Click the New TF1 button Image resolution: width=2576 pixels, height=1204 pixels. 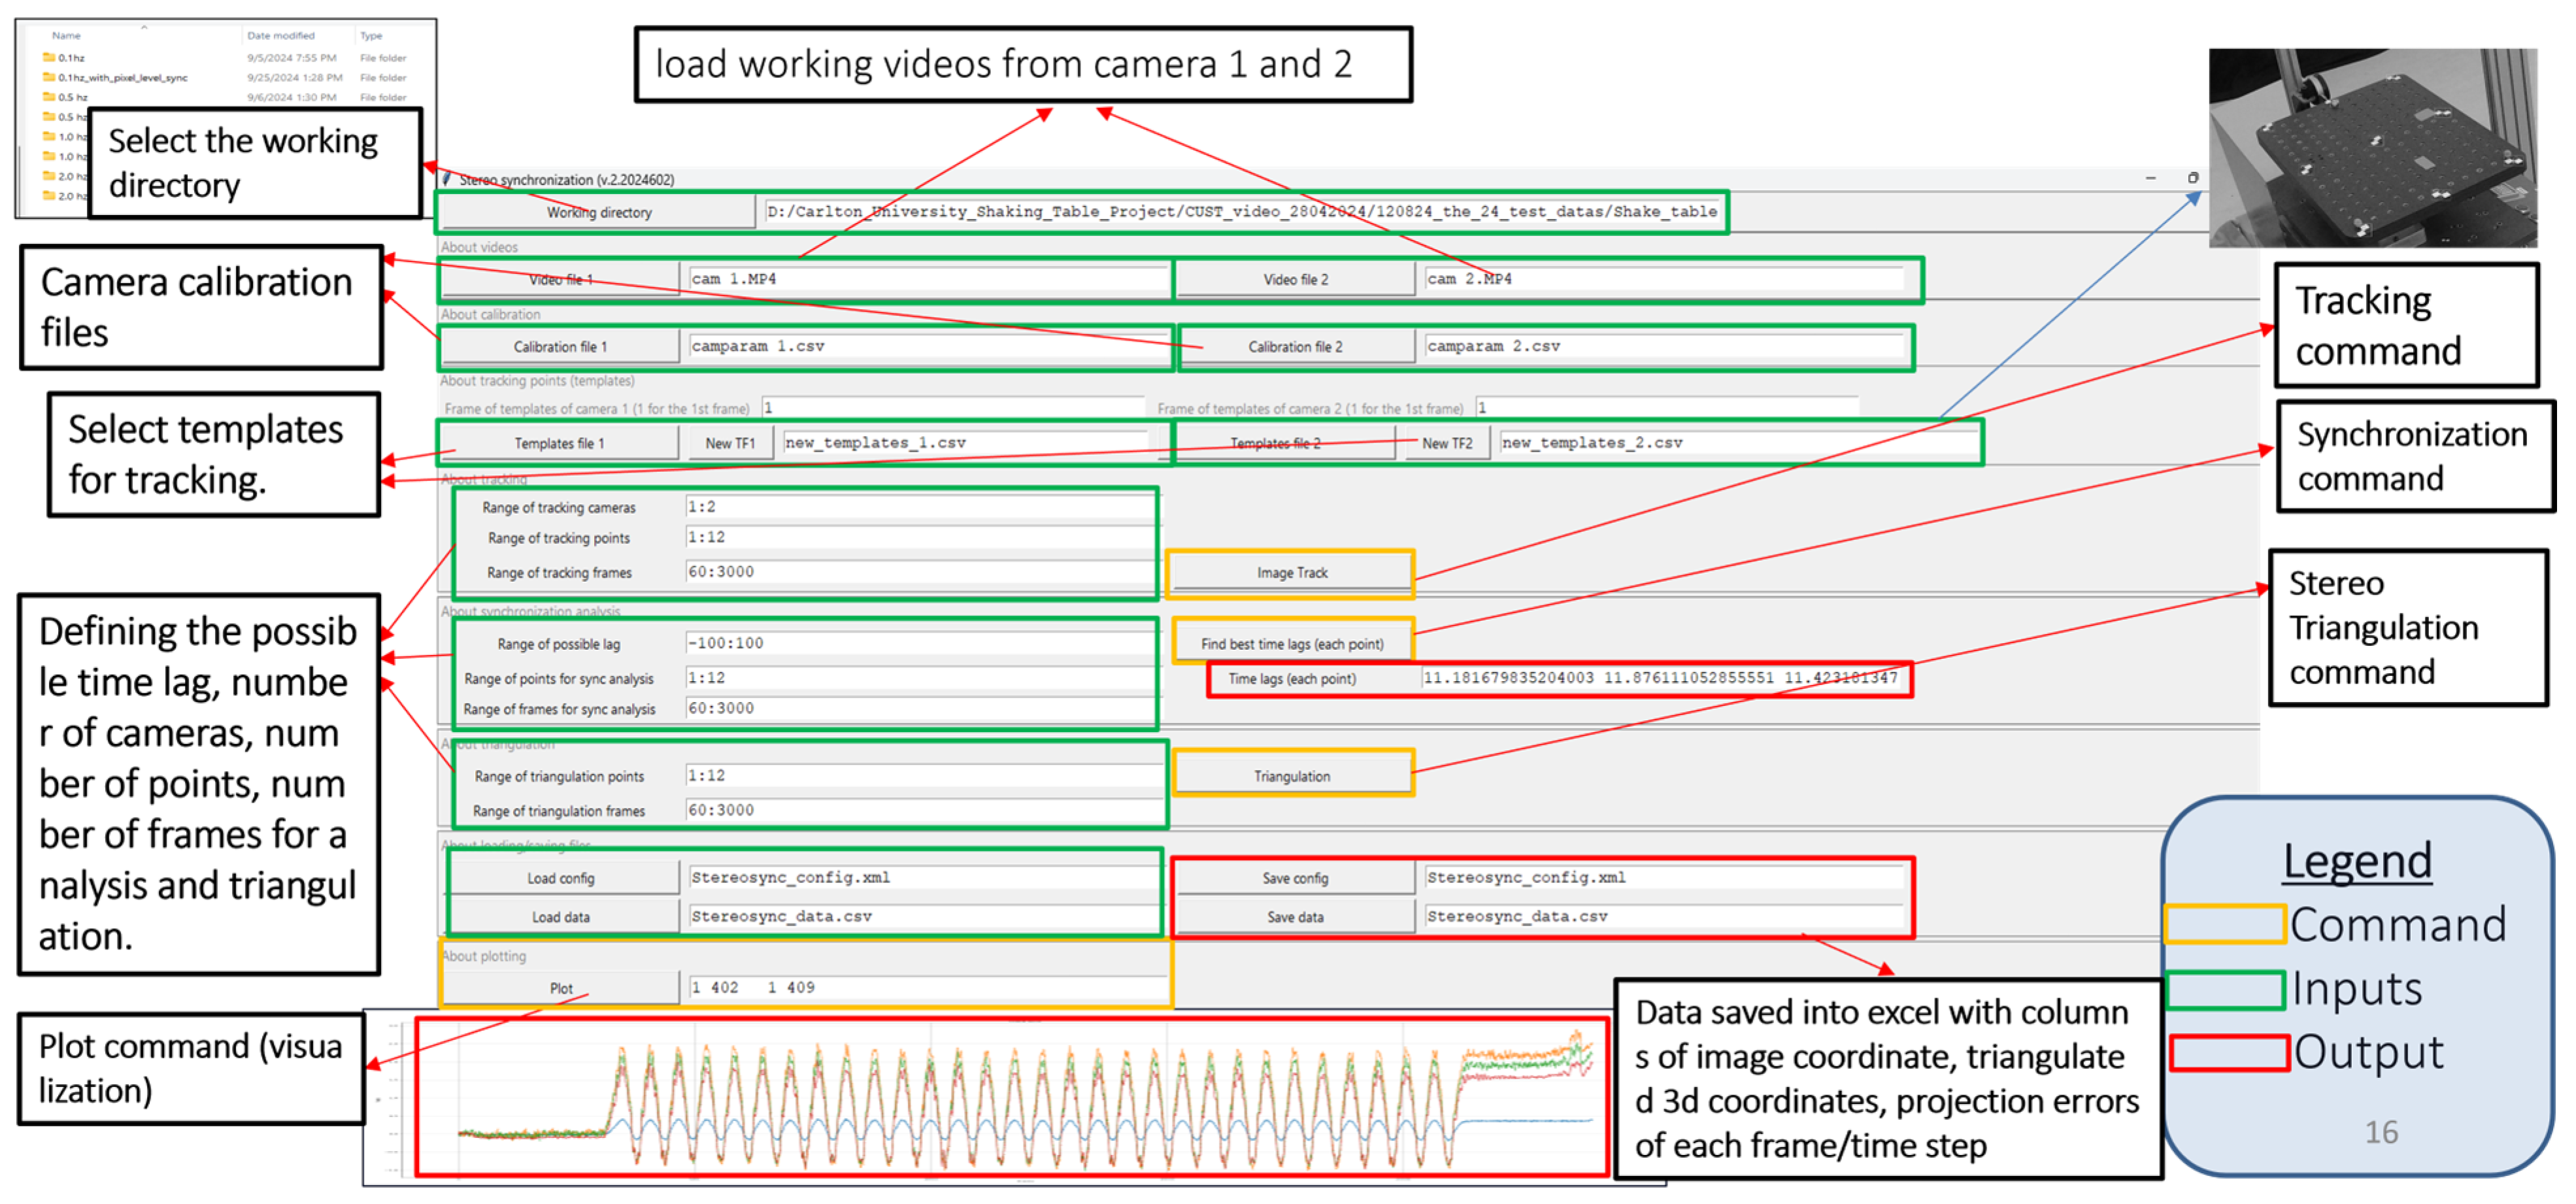(730, 443)
